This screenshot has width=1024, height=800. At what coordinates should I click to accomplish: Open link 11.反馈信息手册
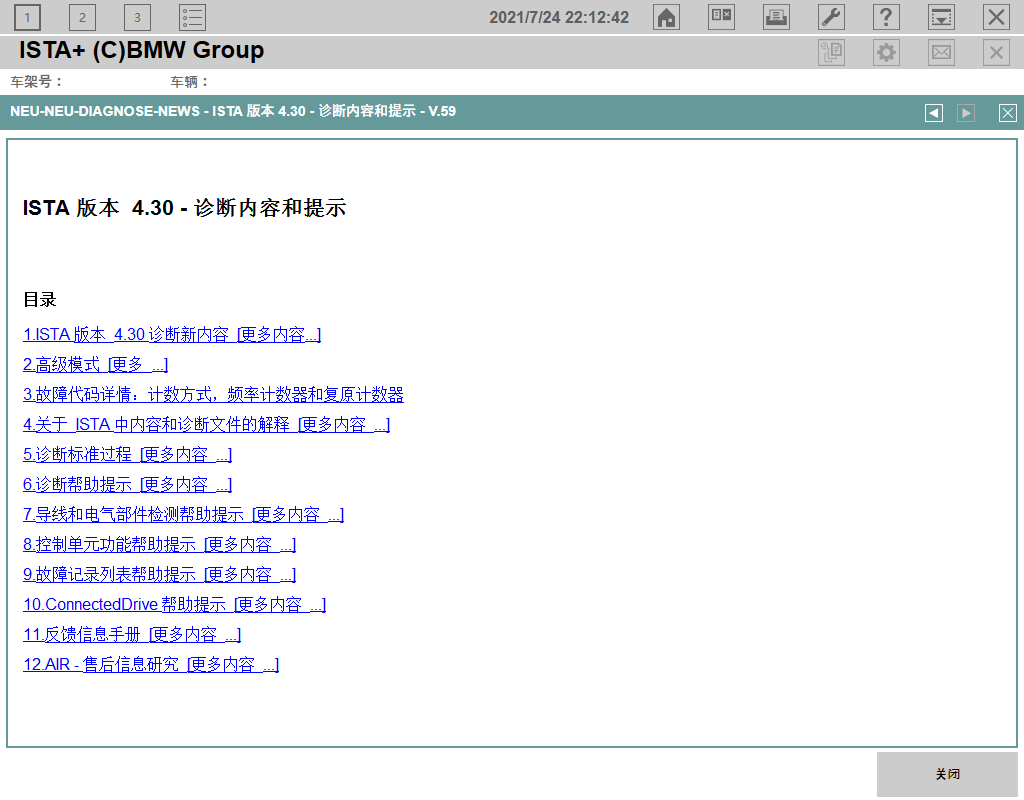(132, 635)
